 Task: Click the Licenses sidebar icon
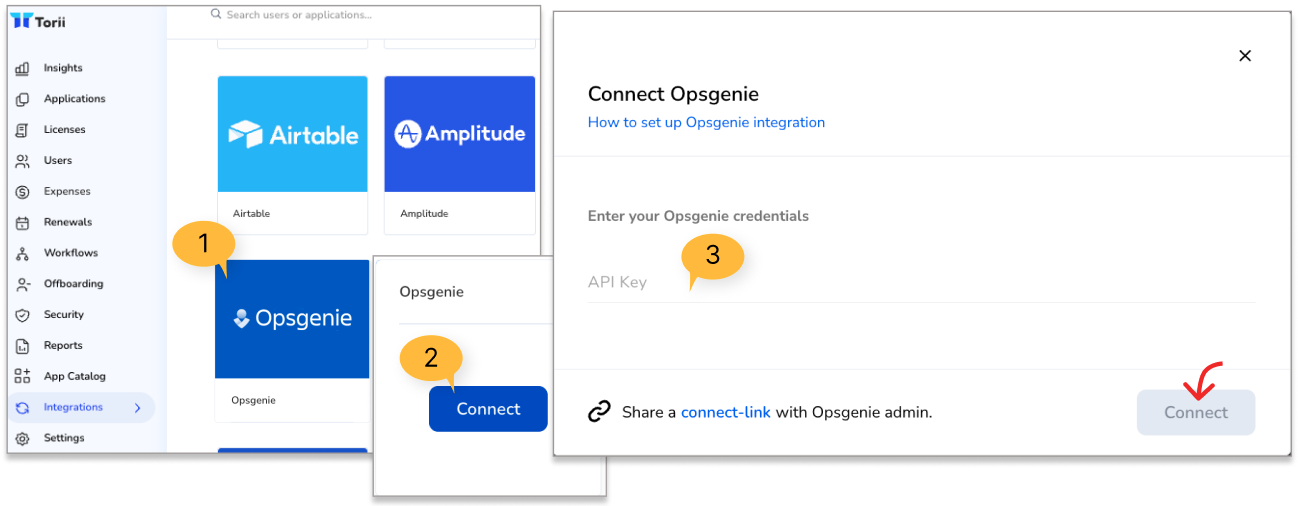coord(22,130)
